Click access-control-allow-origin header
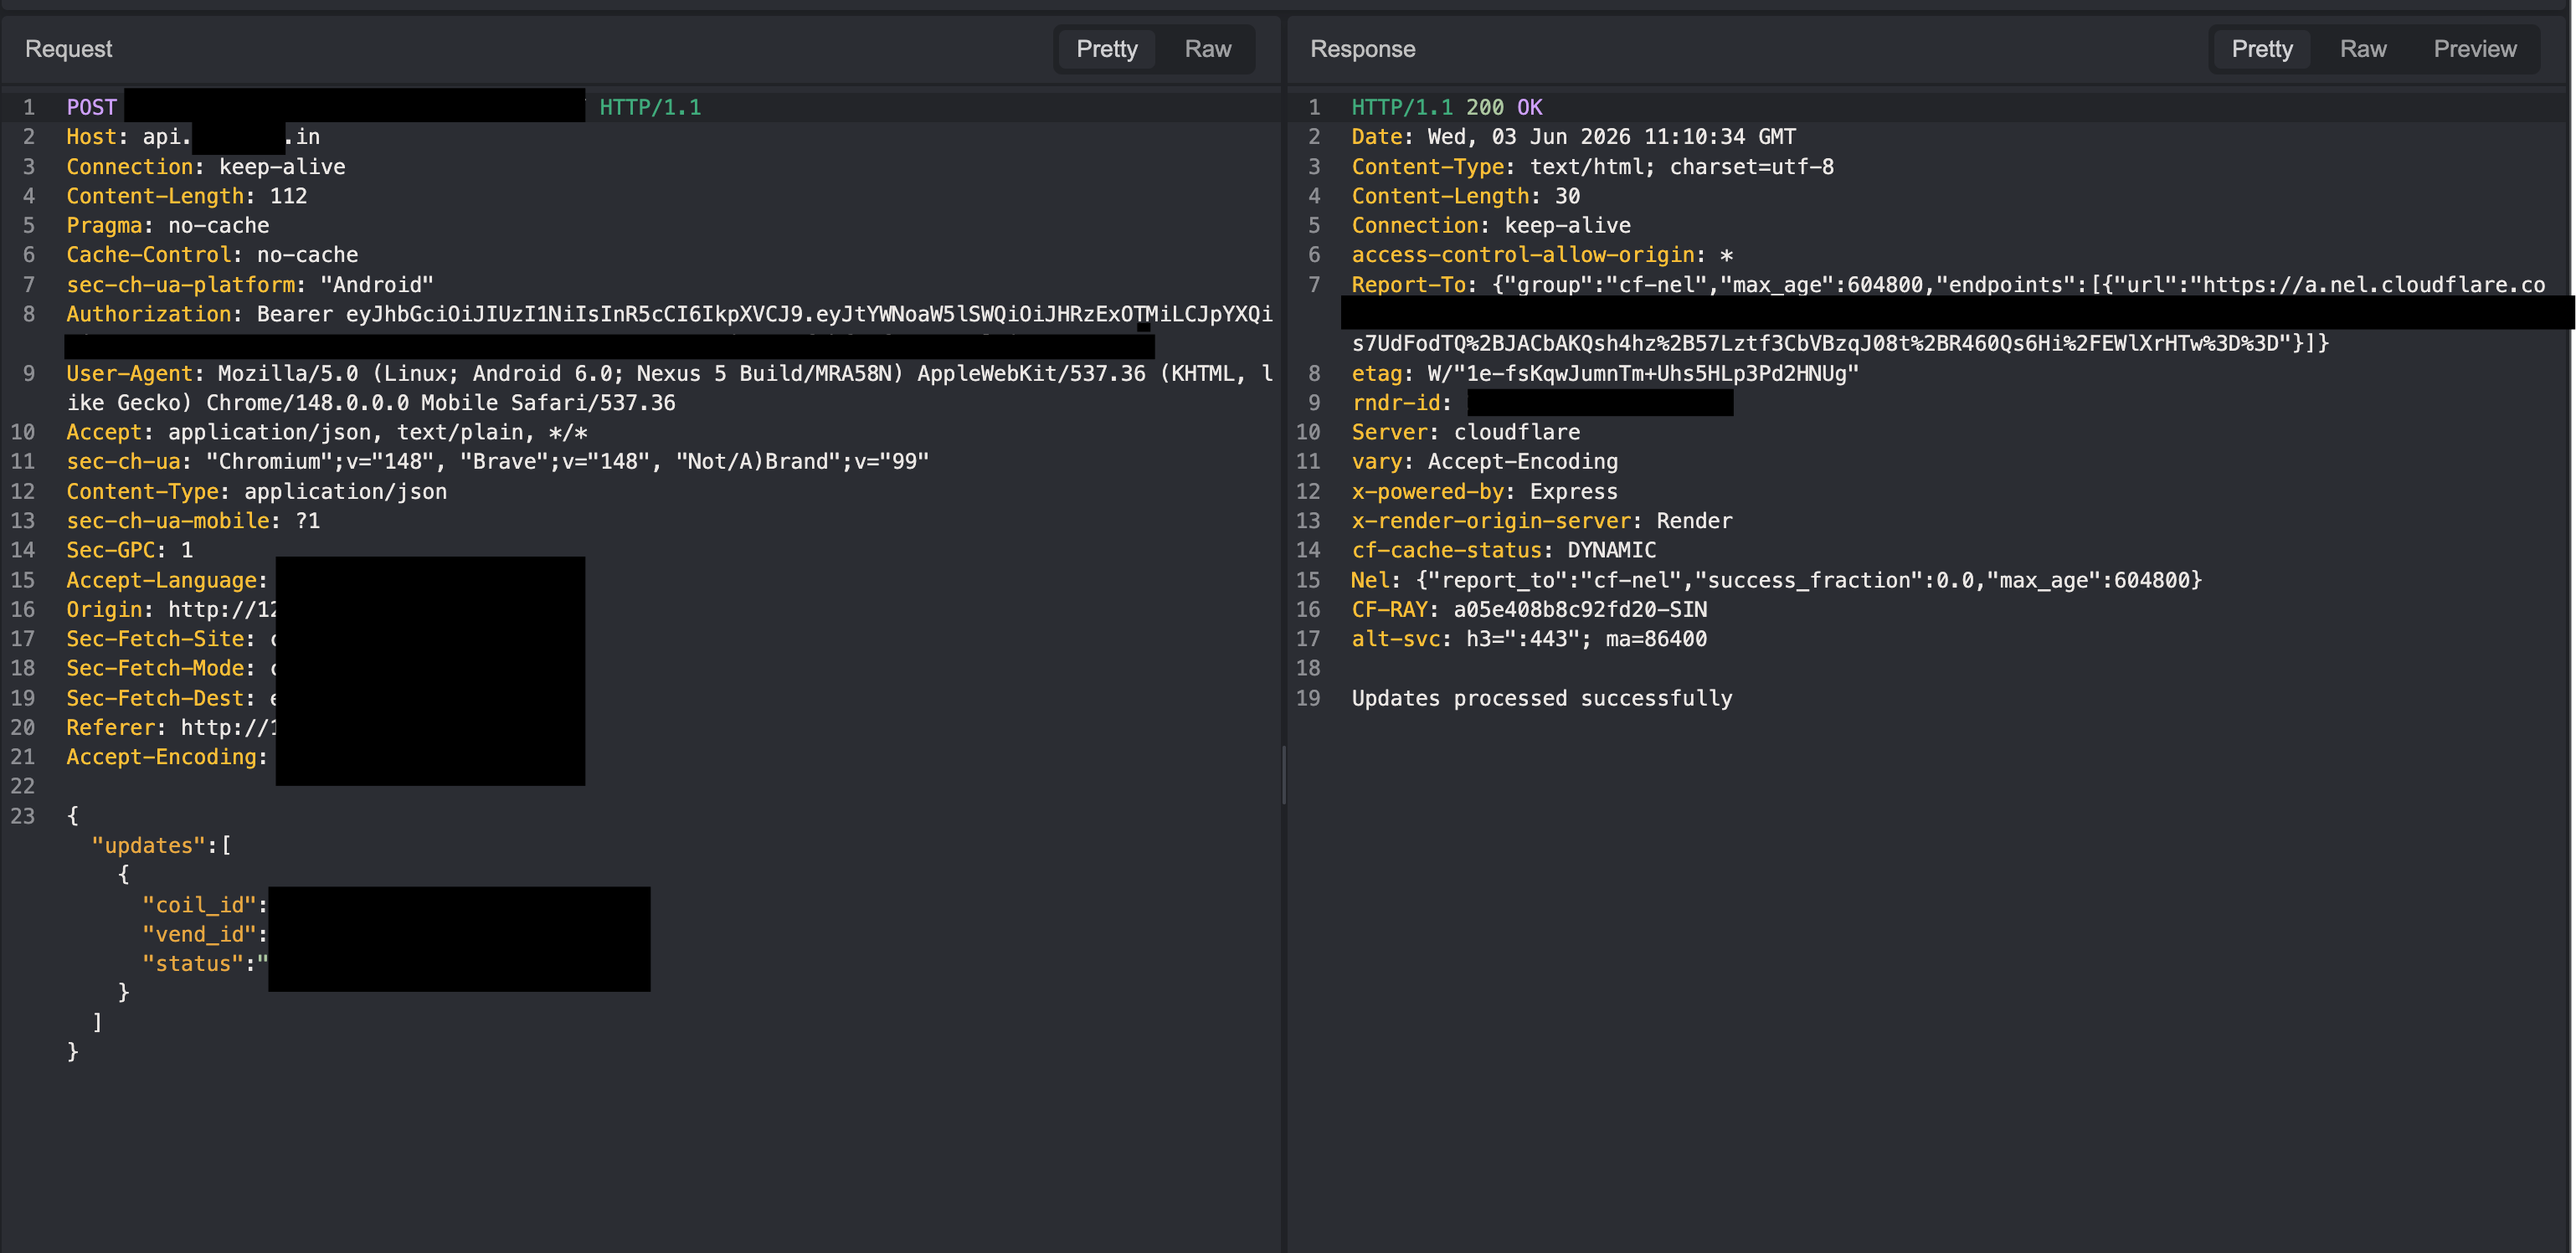This screenshot has height=1253, width=2576. (1542, 255)
